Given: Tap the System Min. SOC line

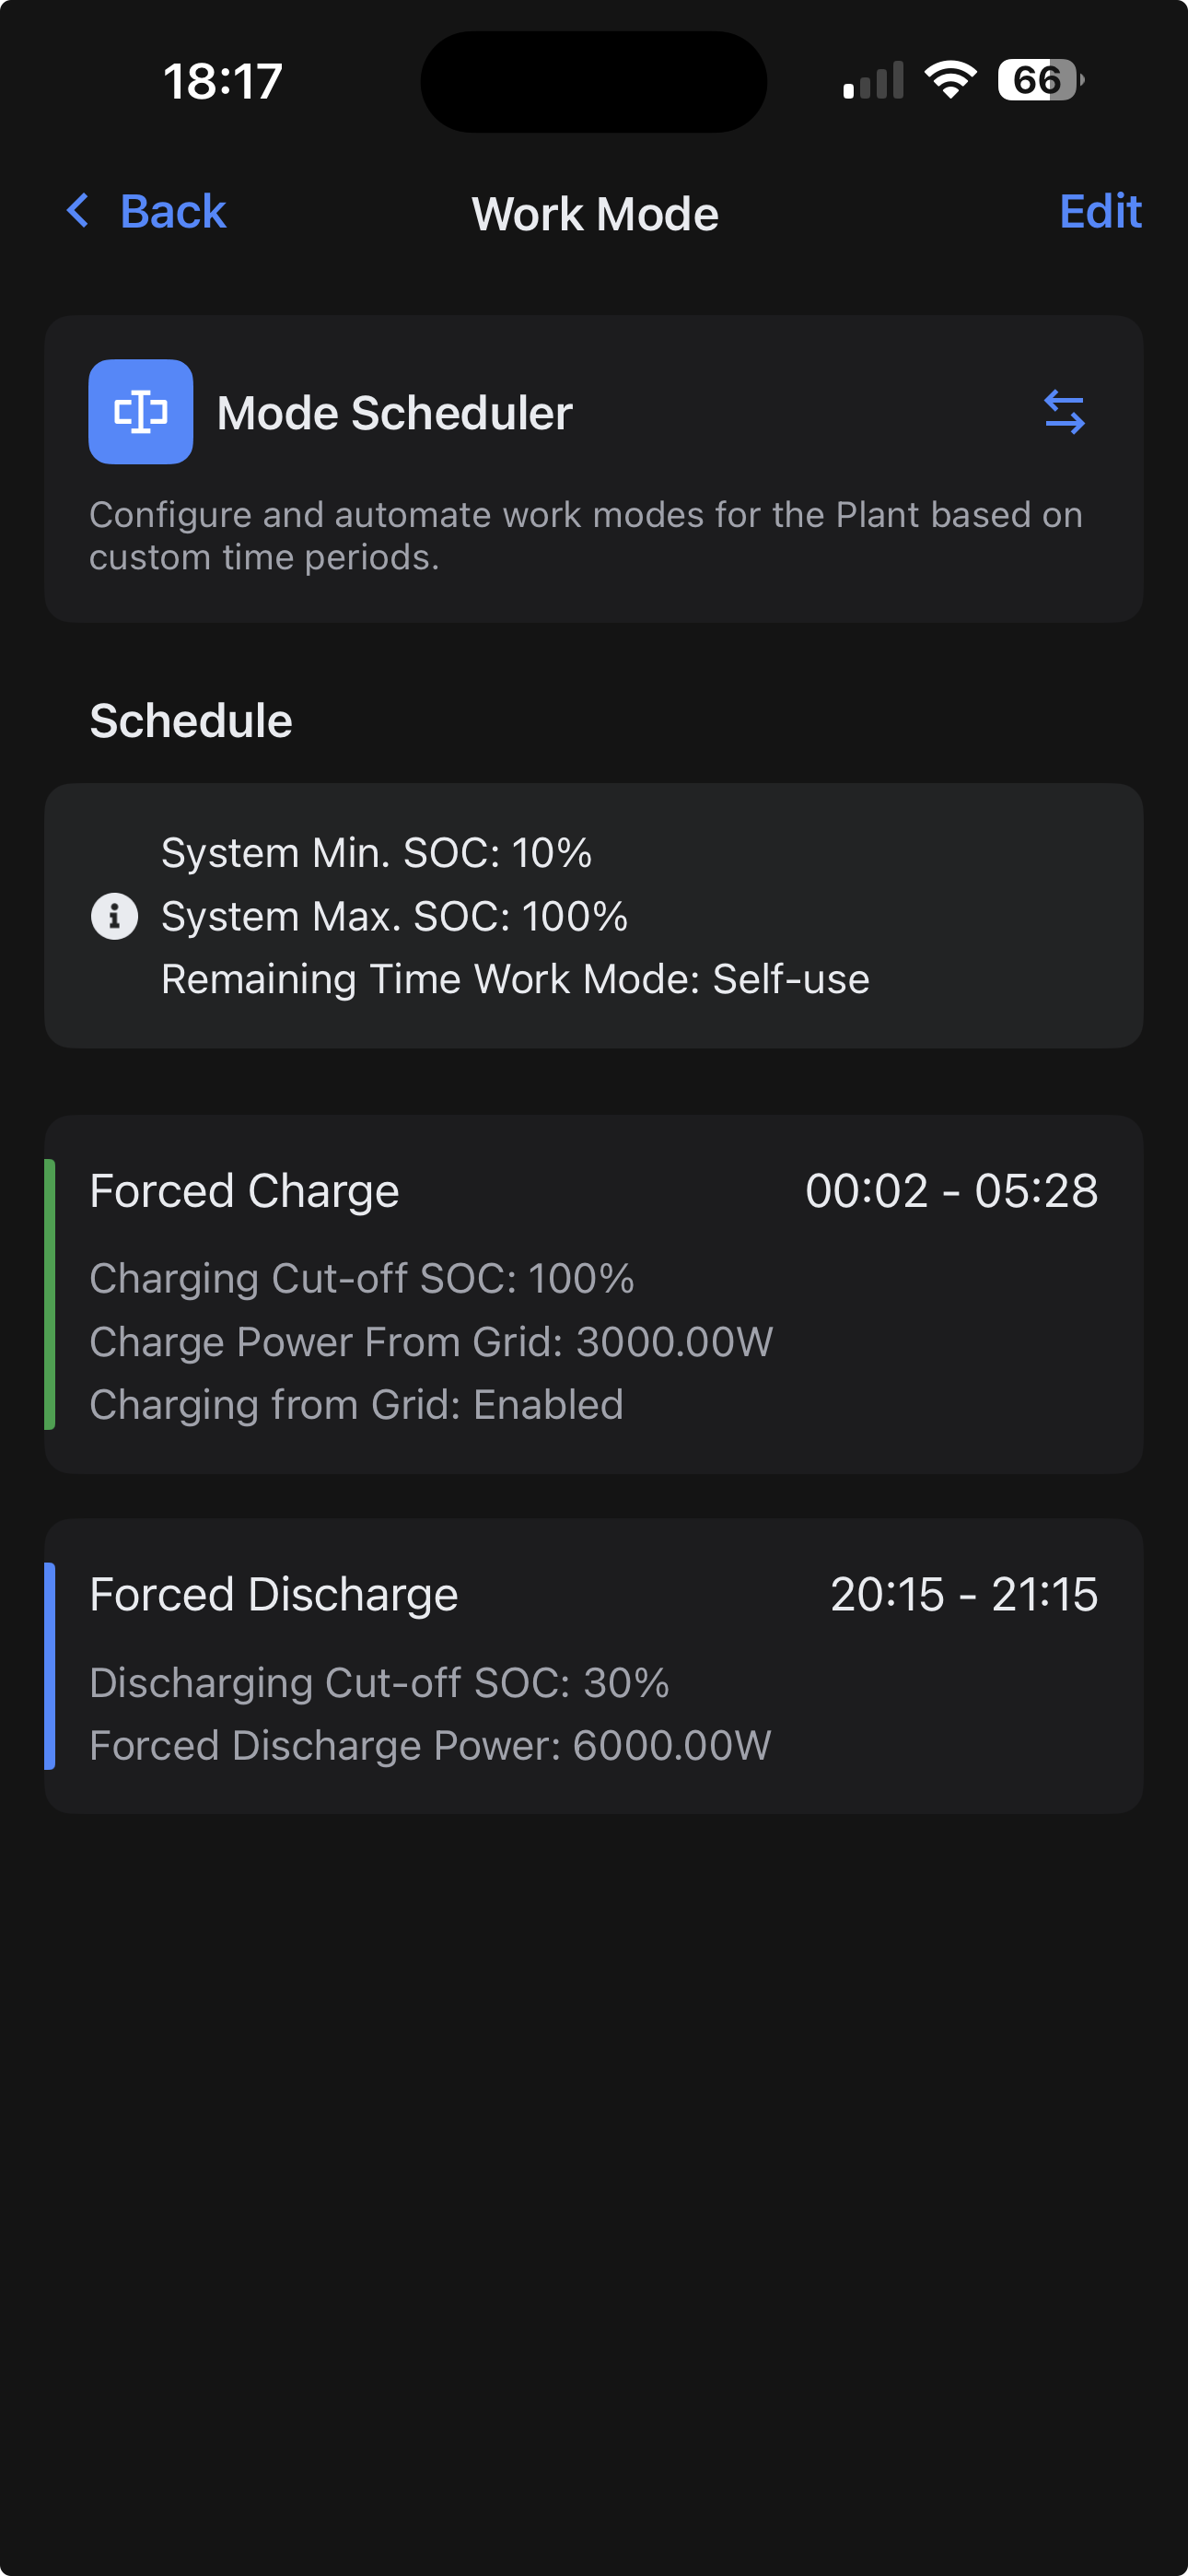Looking at the screenshot, I should (376, 853).
